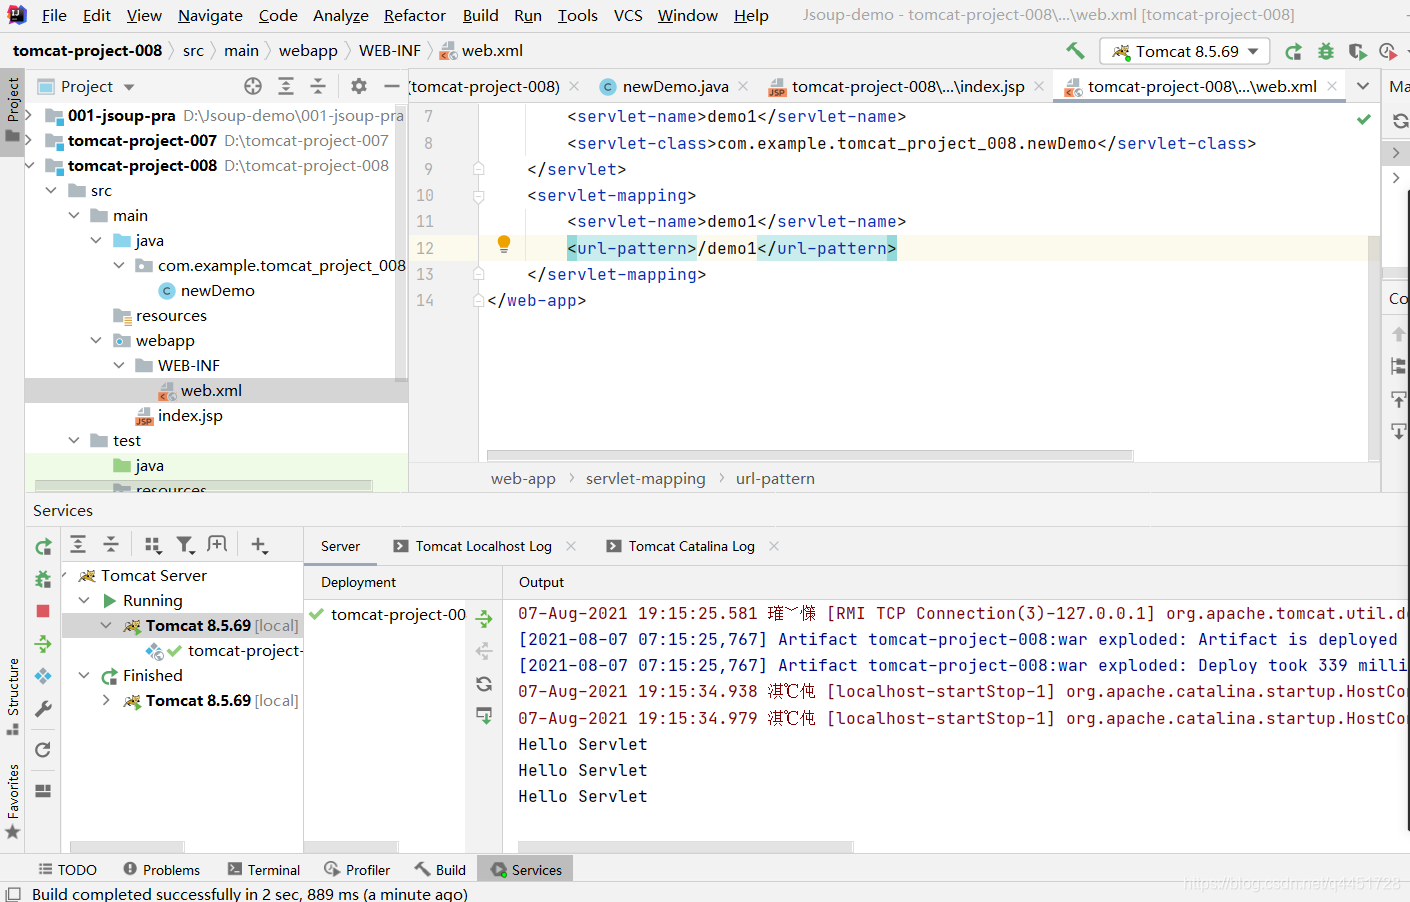The width and height of the screenshot is (1410, 902).
Task: Expand the 001-jsoup-pra project node
Action: 29,115
